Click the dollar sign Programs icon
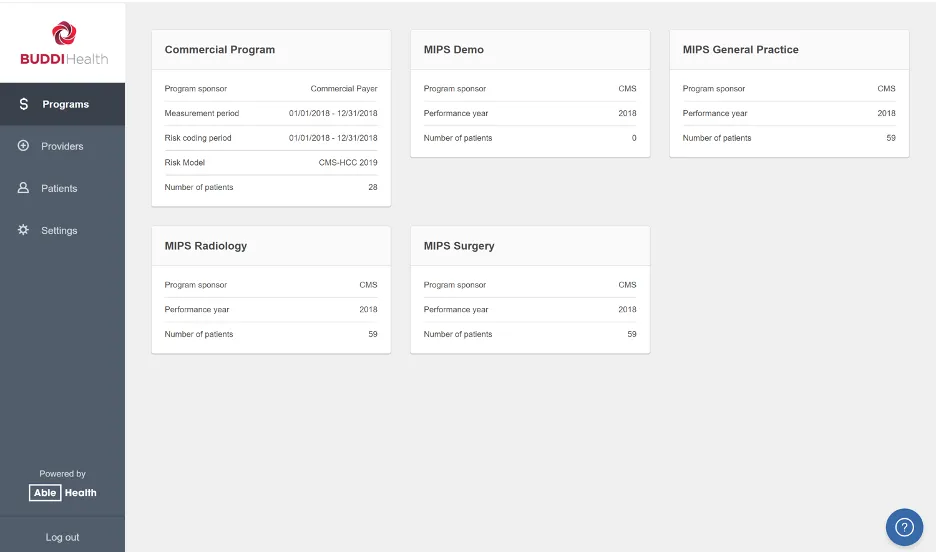Screen dimensions: 936x552 click(x=24, y=104)
